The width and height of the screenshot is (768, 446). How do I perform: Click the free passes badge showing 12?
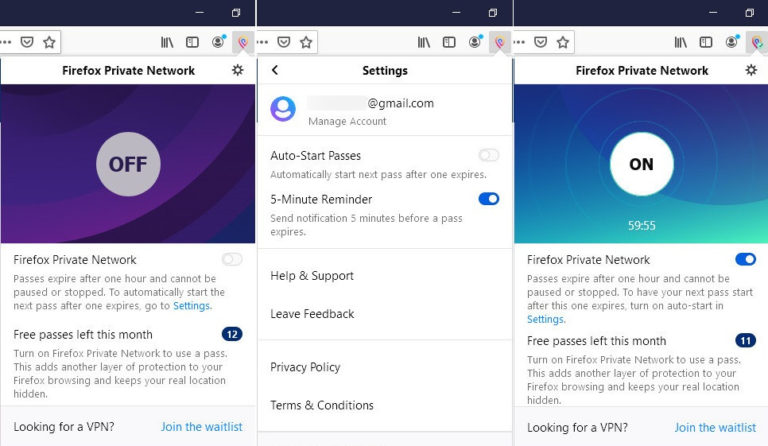pyautogui.click(x=232, y=333)
